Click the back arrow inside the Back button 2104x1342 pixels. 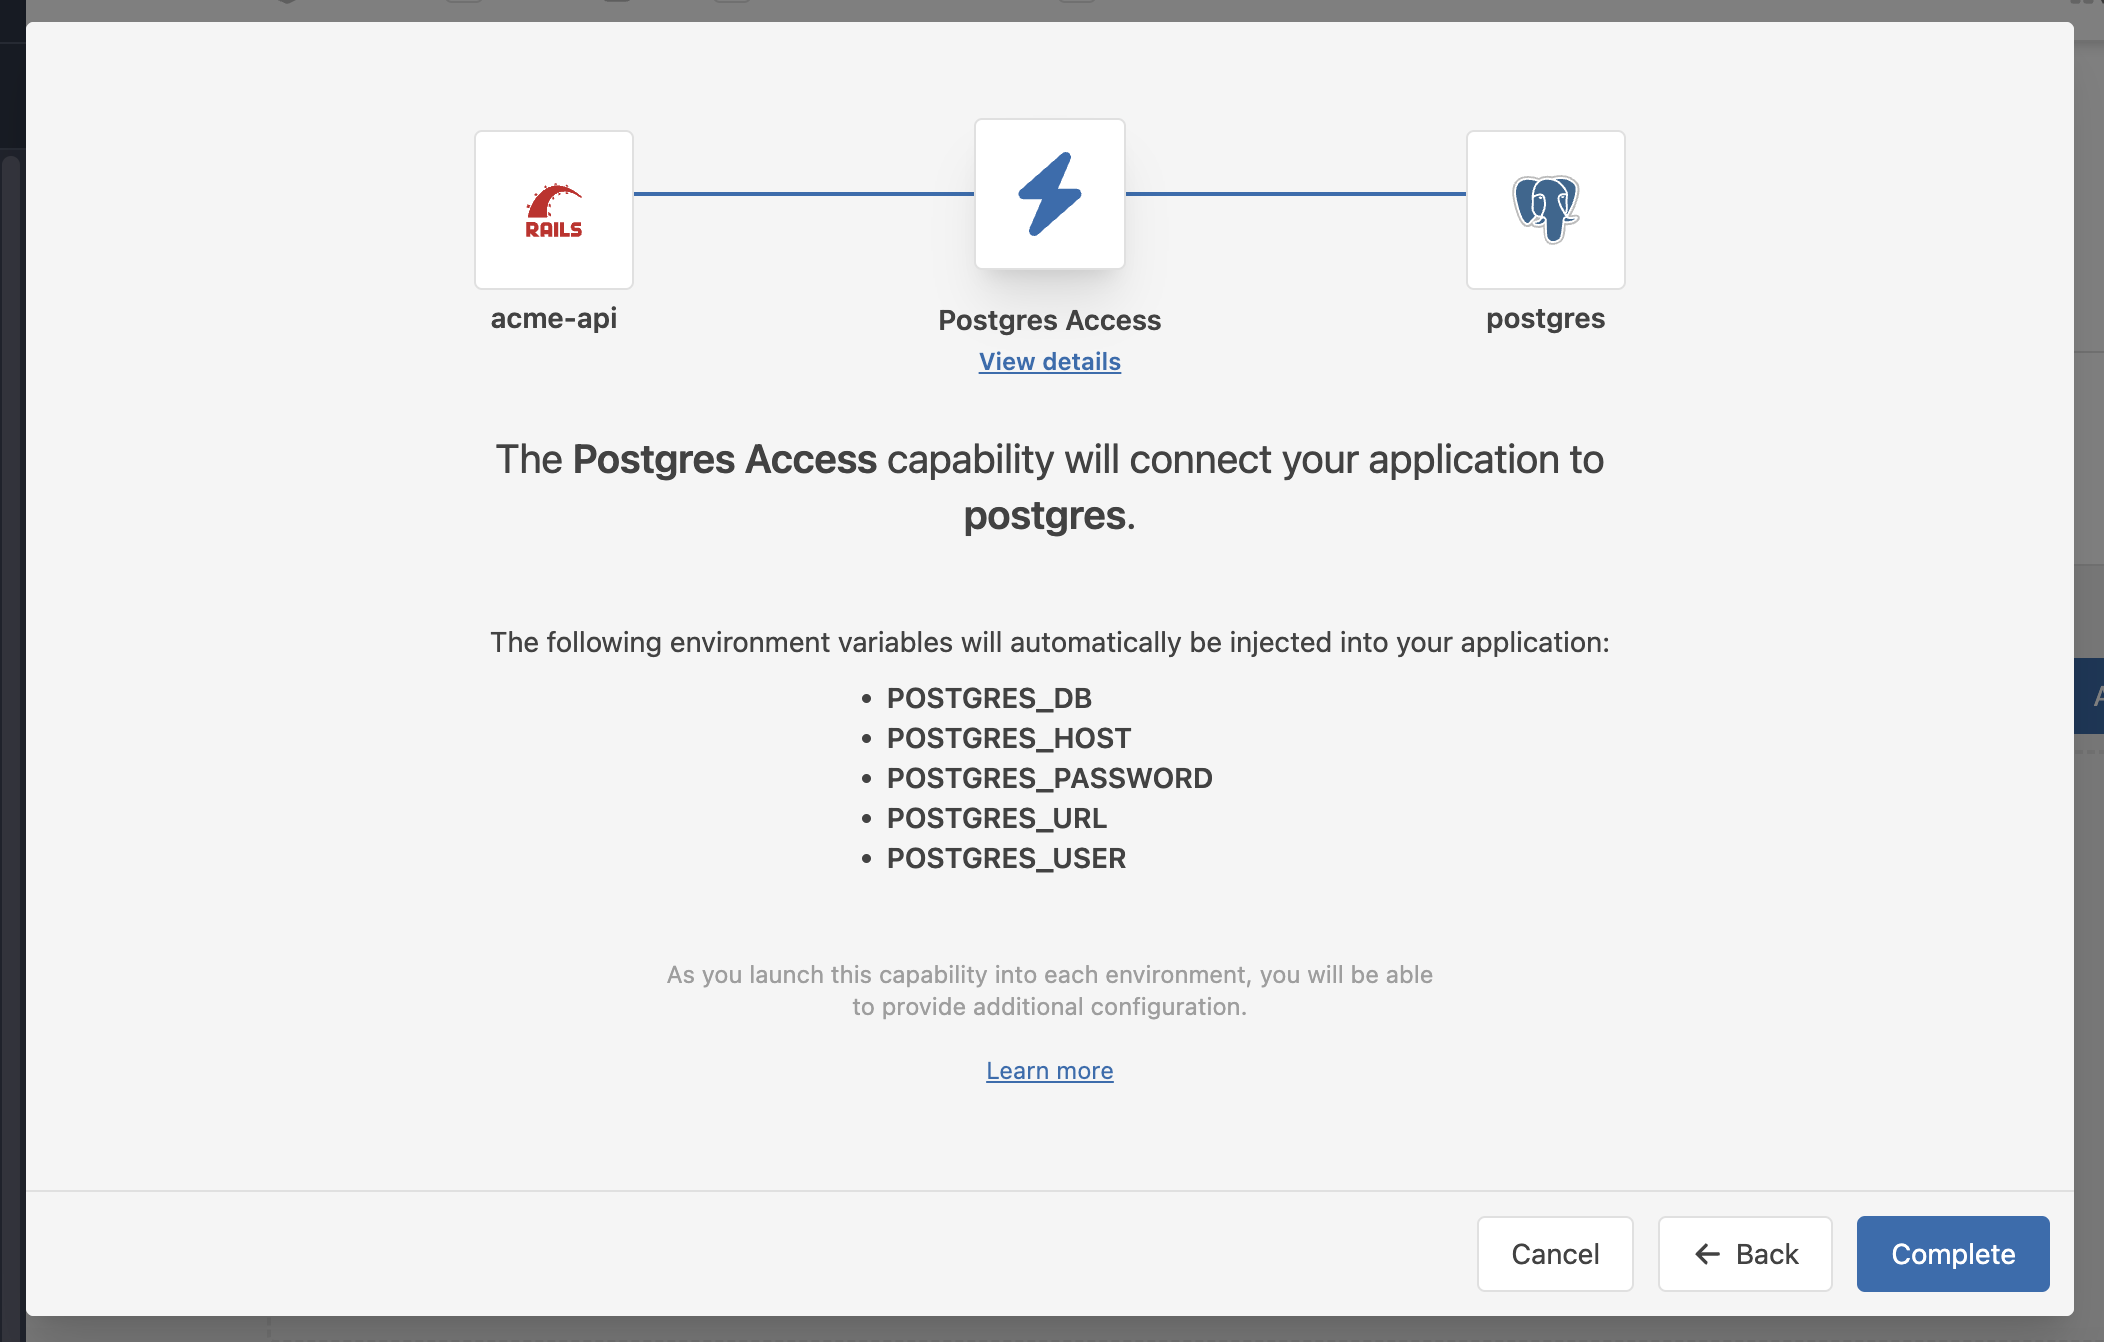coord(1706,1254)
